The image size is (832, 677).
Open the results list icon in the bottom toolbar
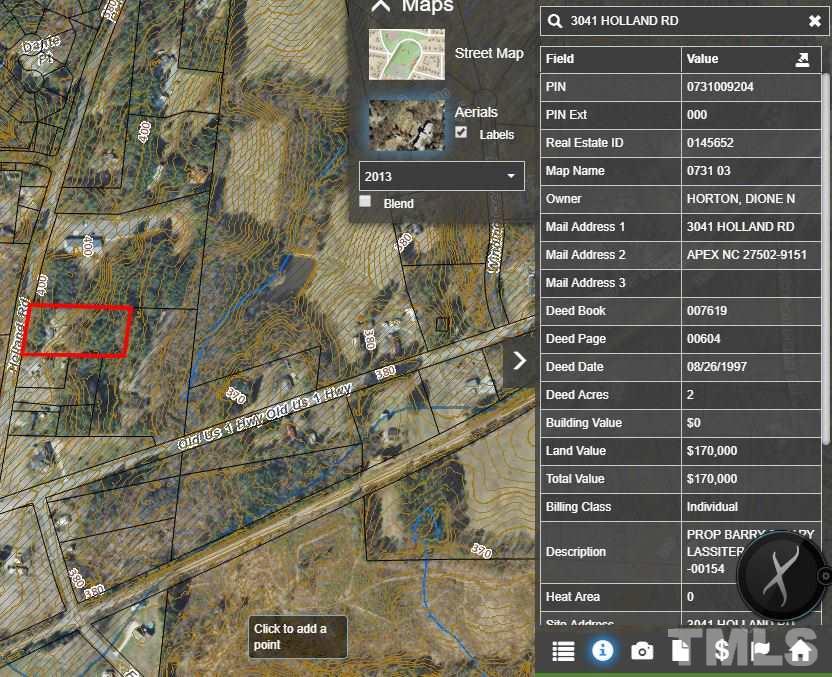563,651
